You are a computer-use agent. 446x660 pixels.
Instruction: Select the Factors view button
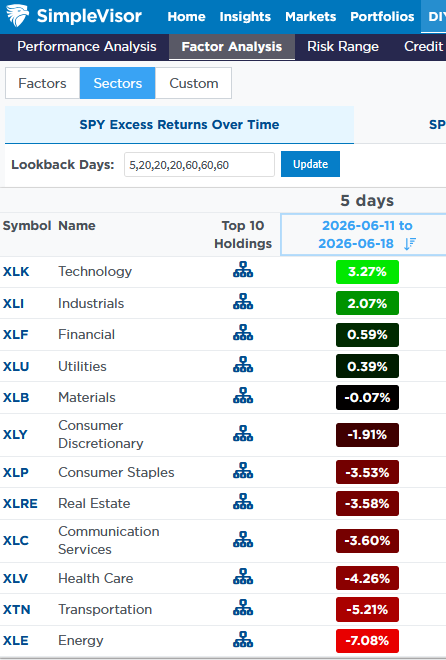42,83
